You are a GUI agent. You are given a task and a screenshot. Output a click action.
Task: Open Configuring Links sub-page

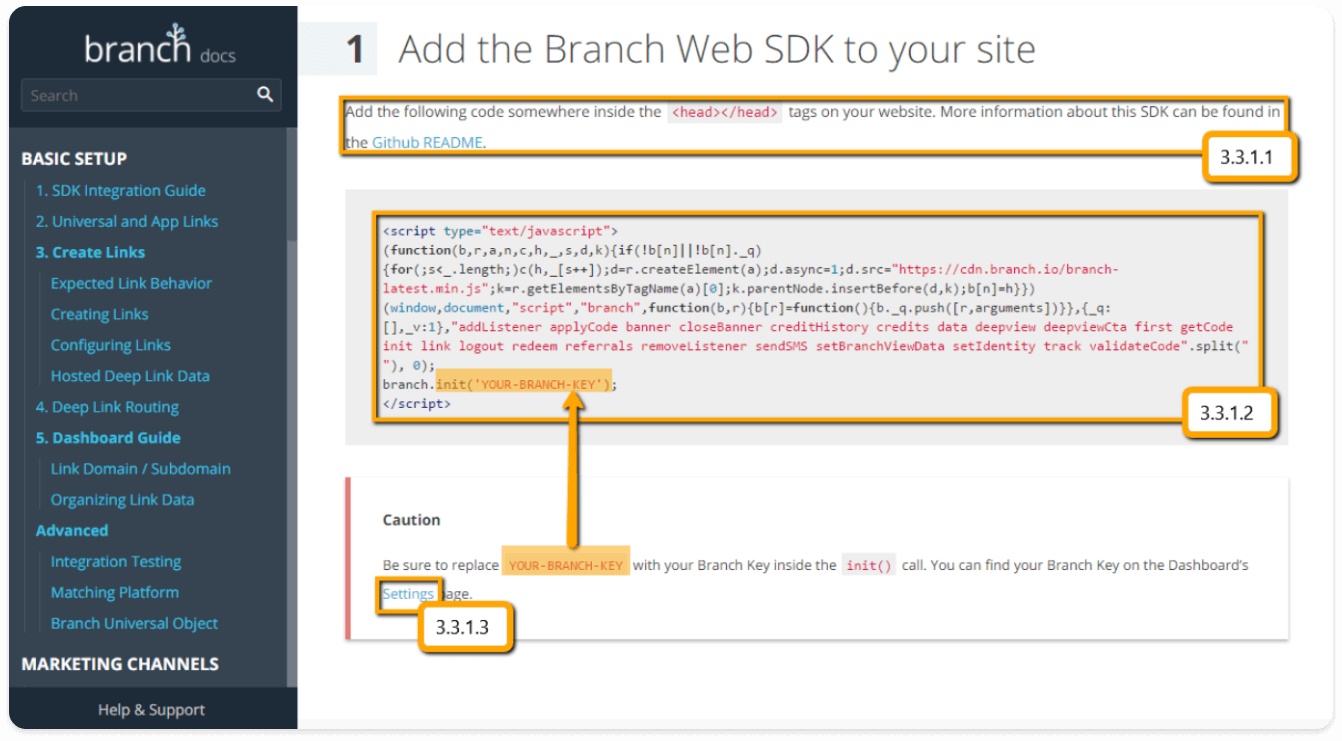[110, 345]
